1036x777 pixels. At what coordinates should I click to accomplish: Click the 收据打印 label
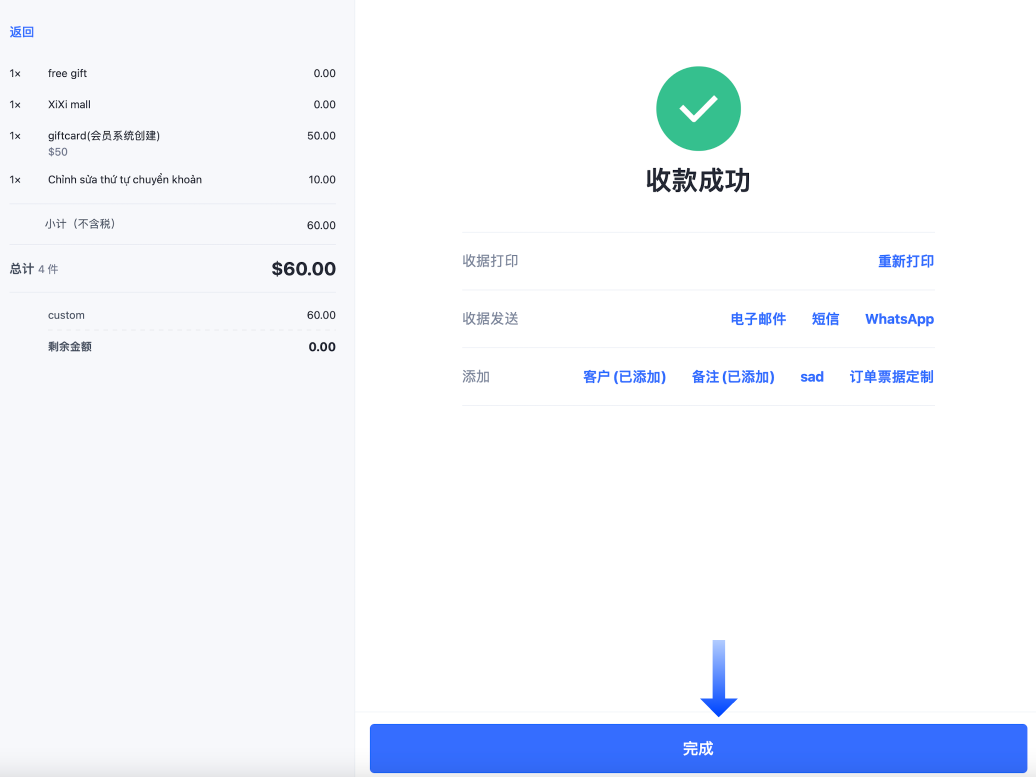pyautogui.click(x=490, y=261)
